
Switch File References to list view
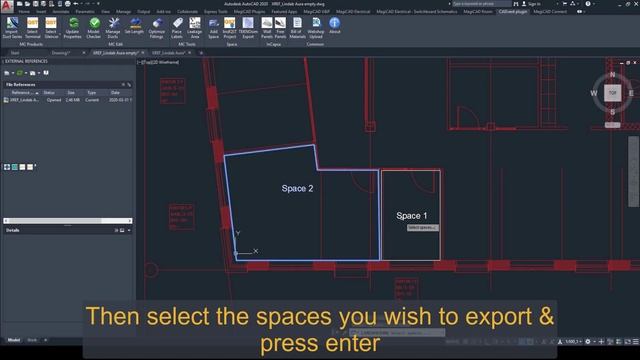123,84
